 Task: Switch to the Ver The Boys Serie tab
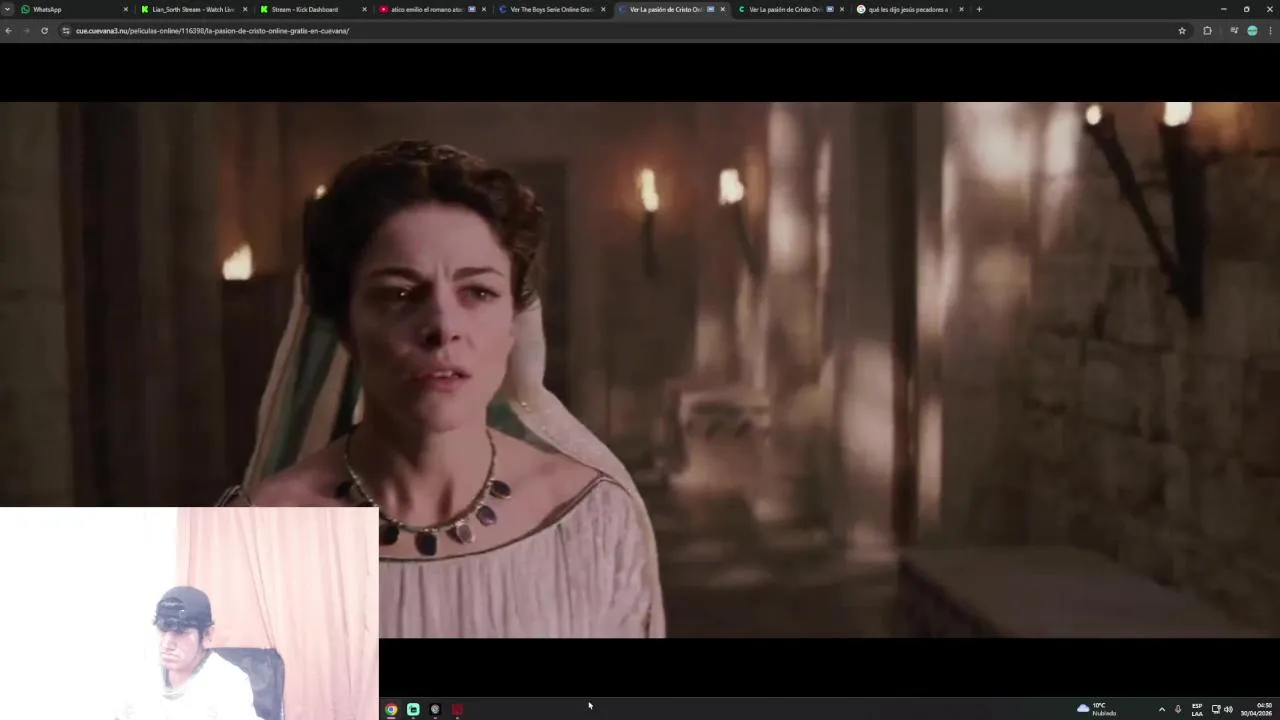(x=551, y=9)
